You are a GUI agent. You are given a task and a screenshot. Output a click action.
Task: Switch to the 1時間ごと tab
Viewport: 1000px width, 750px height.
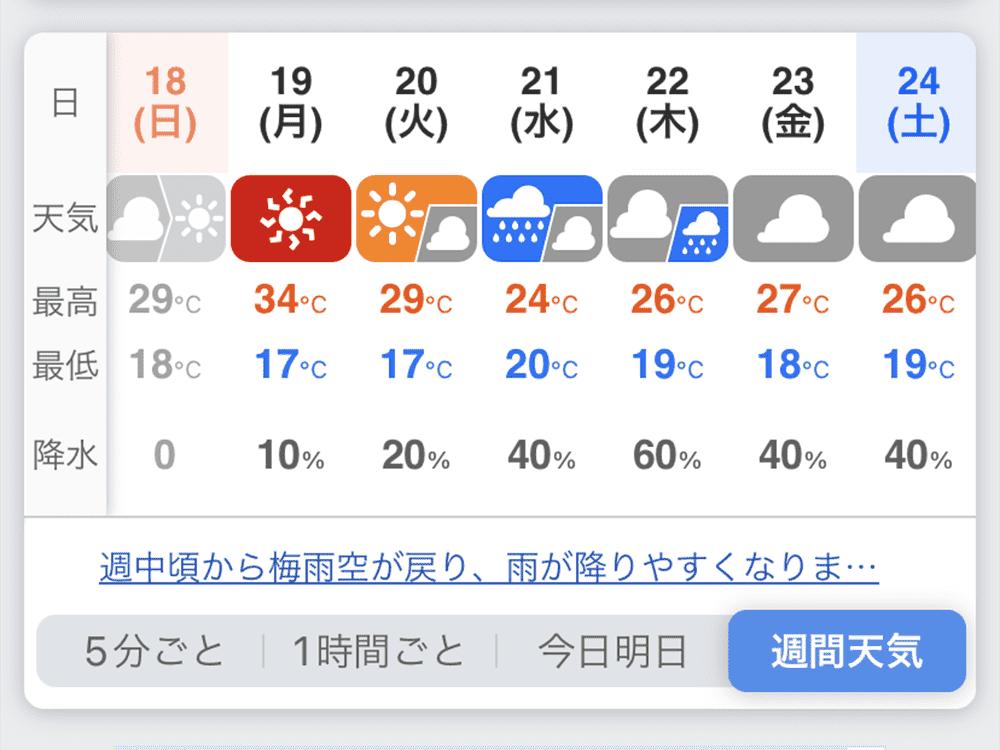(x=378, y=651)
